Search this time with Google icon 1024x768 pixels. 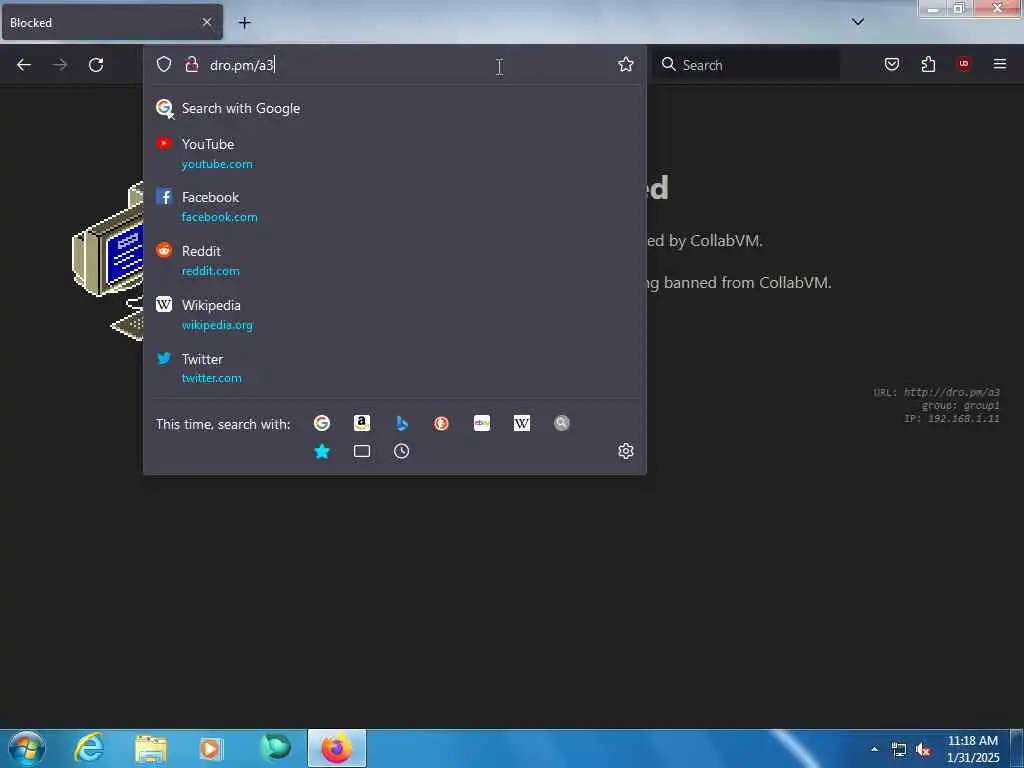322,423
